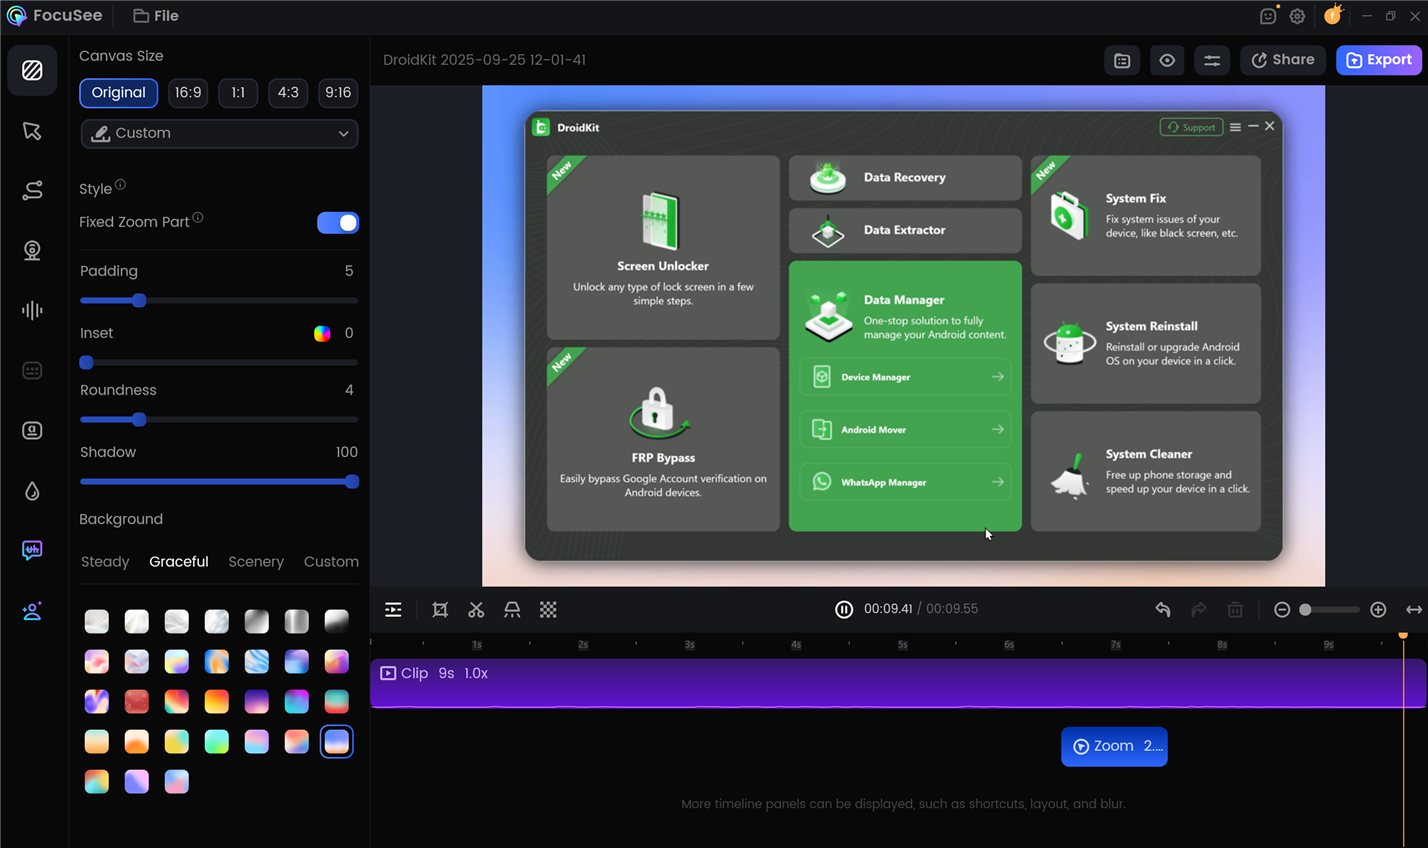Open the File menu
Viewport: 1428px width, 848px height.
155,16
